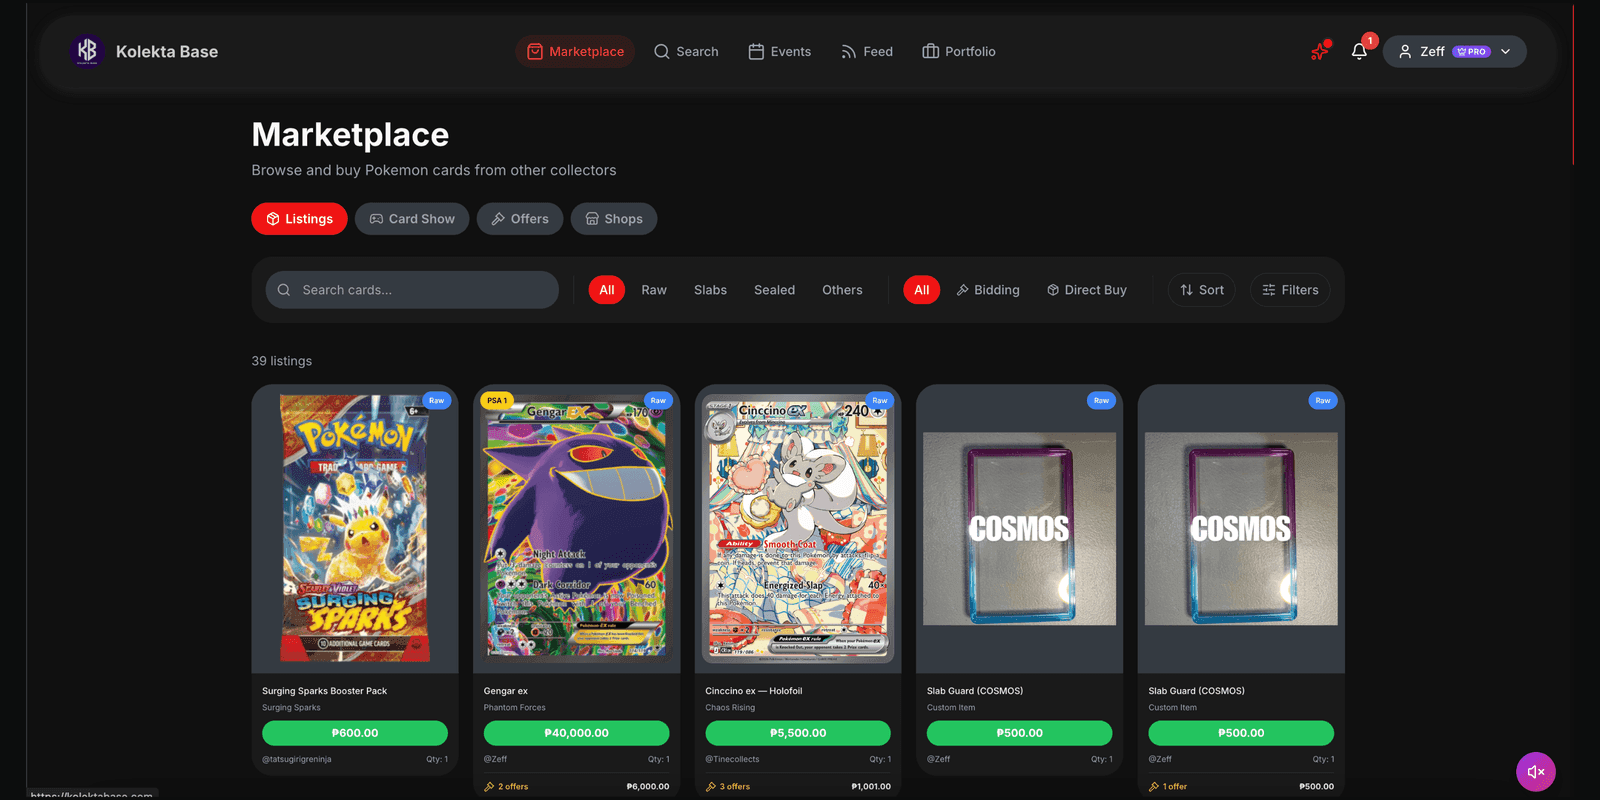Click the Kolekta Base logo icon
This screenshot has height=800, width=1600.
87,51
